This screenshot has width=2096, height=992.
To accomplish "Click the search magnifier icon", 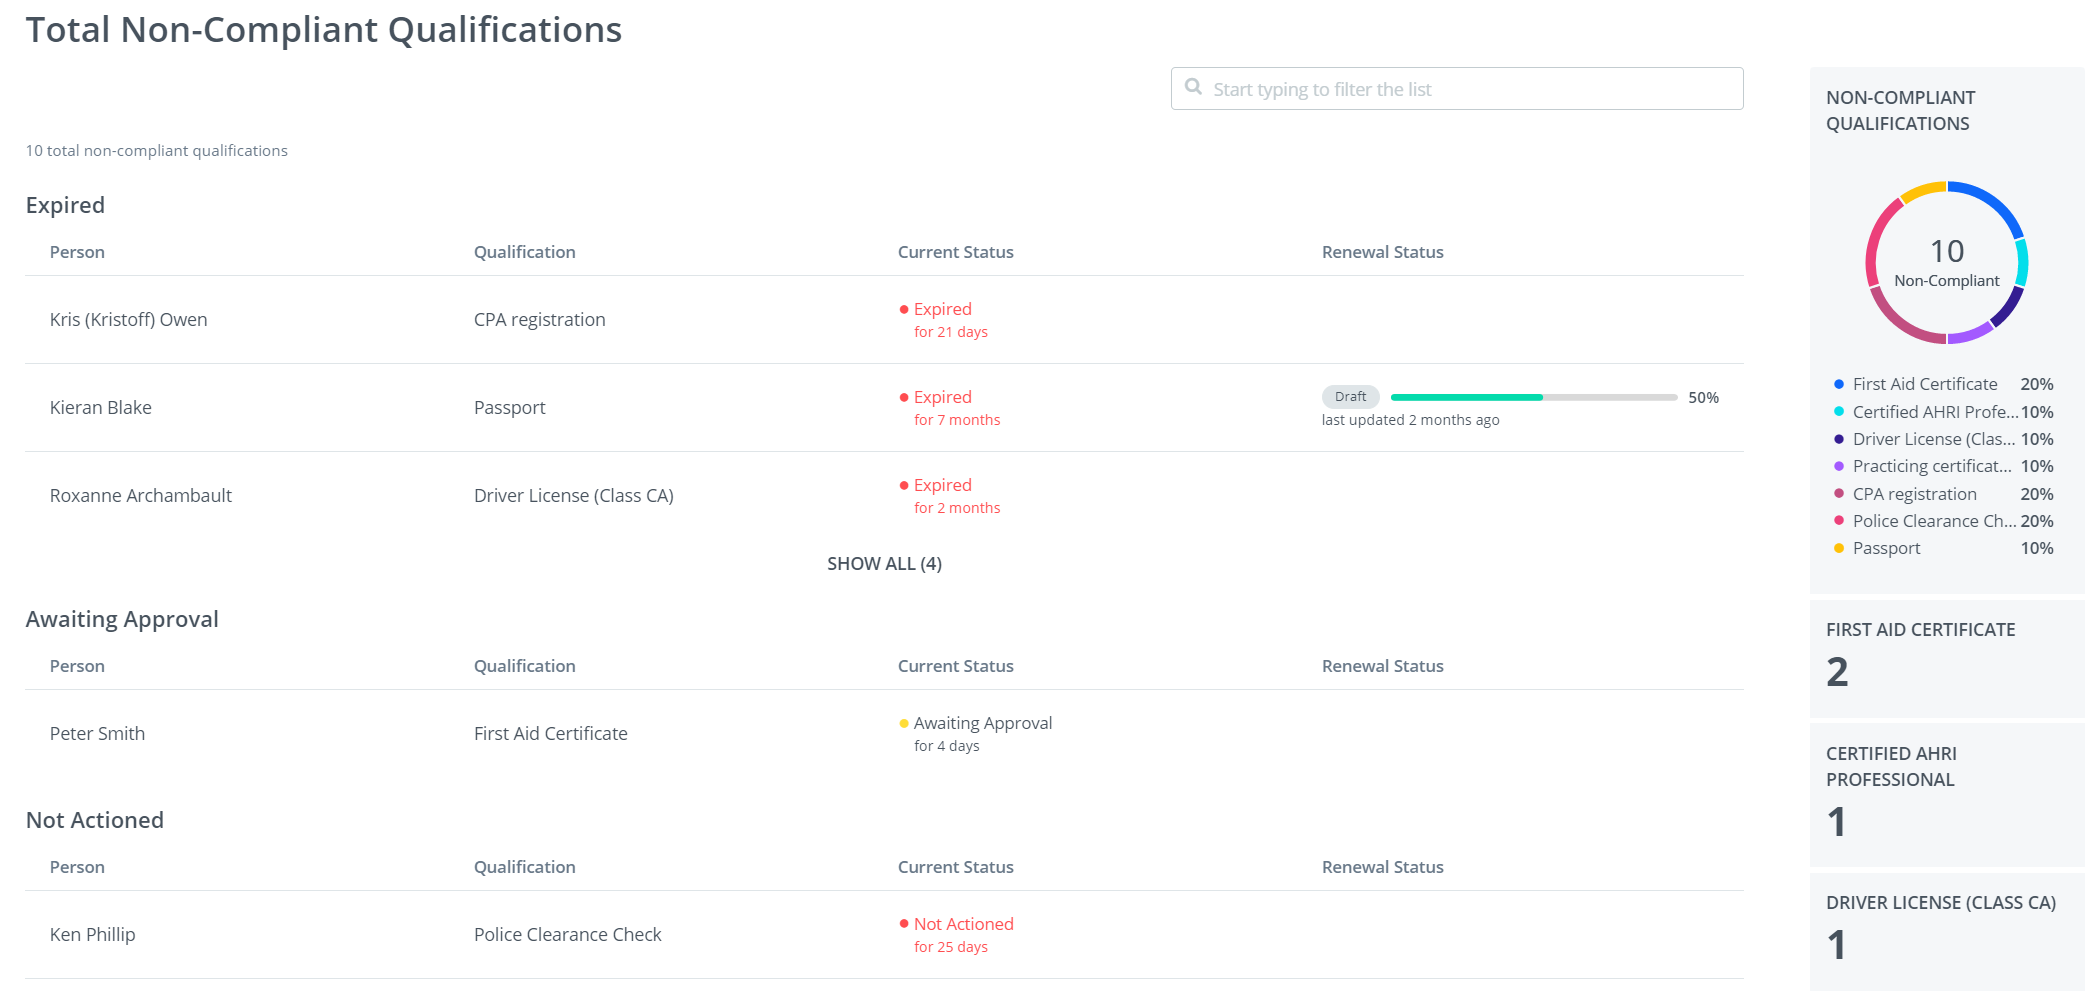I will [1193, 87].
